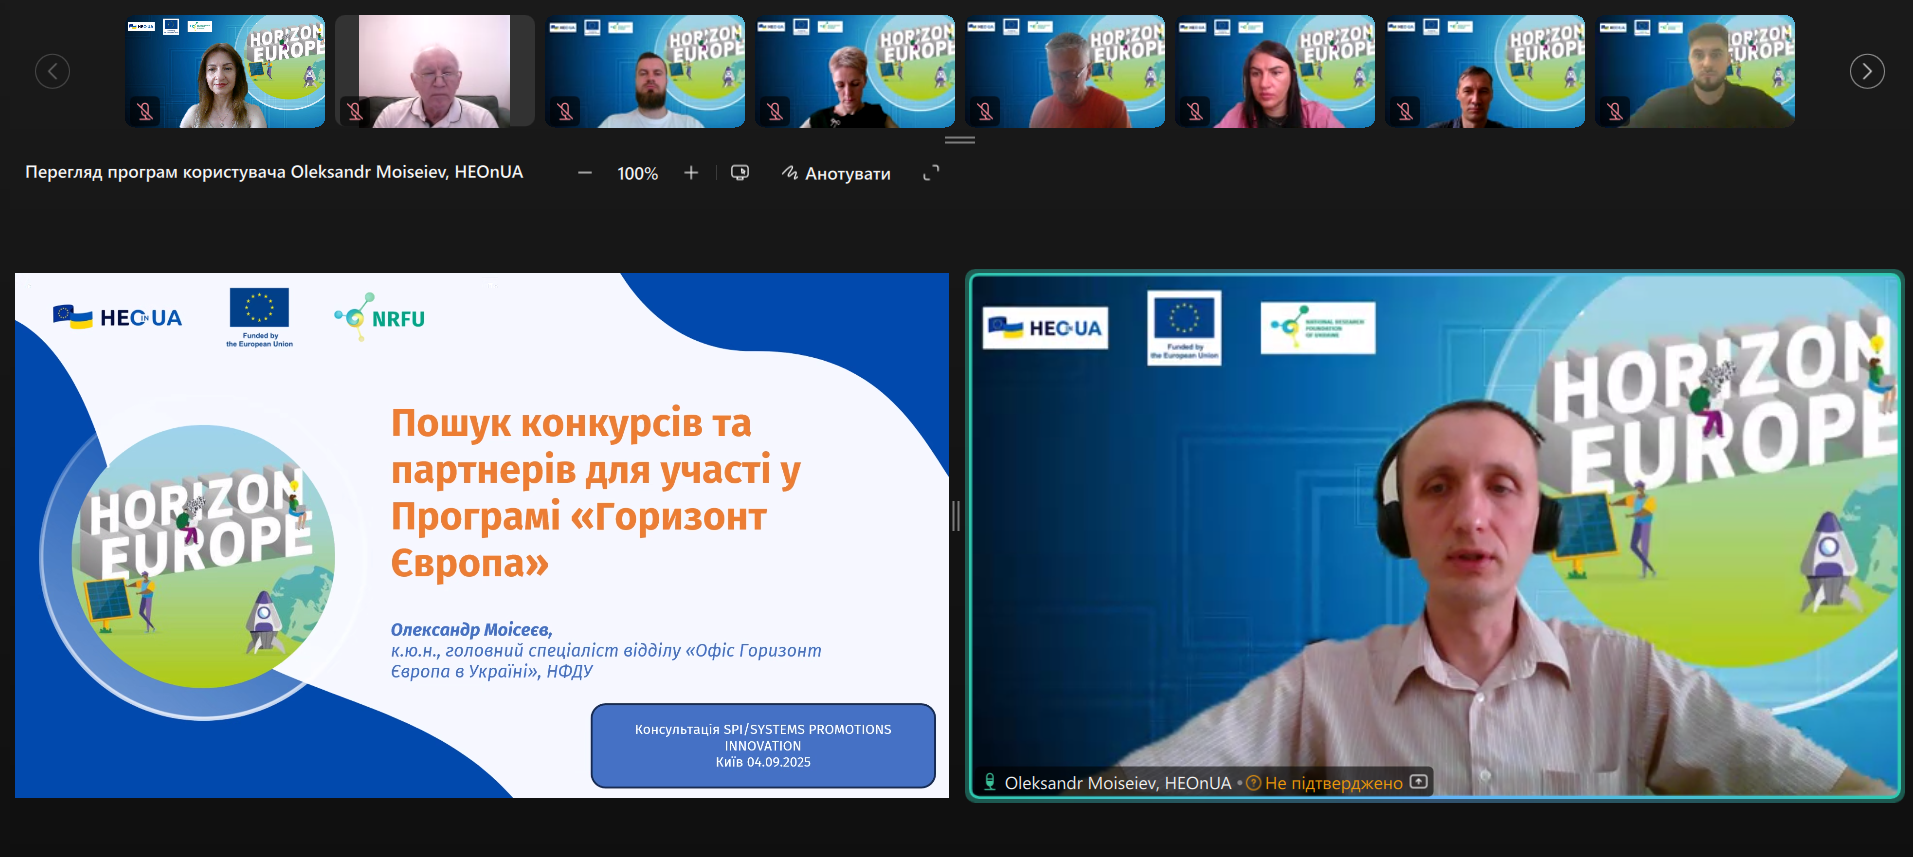The height and width of the screenshot is (857, 1913).
Task: Click the slide title Пошук конкурсів та партнерів
Action: (596, 492)
